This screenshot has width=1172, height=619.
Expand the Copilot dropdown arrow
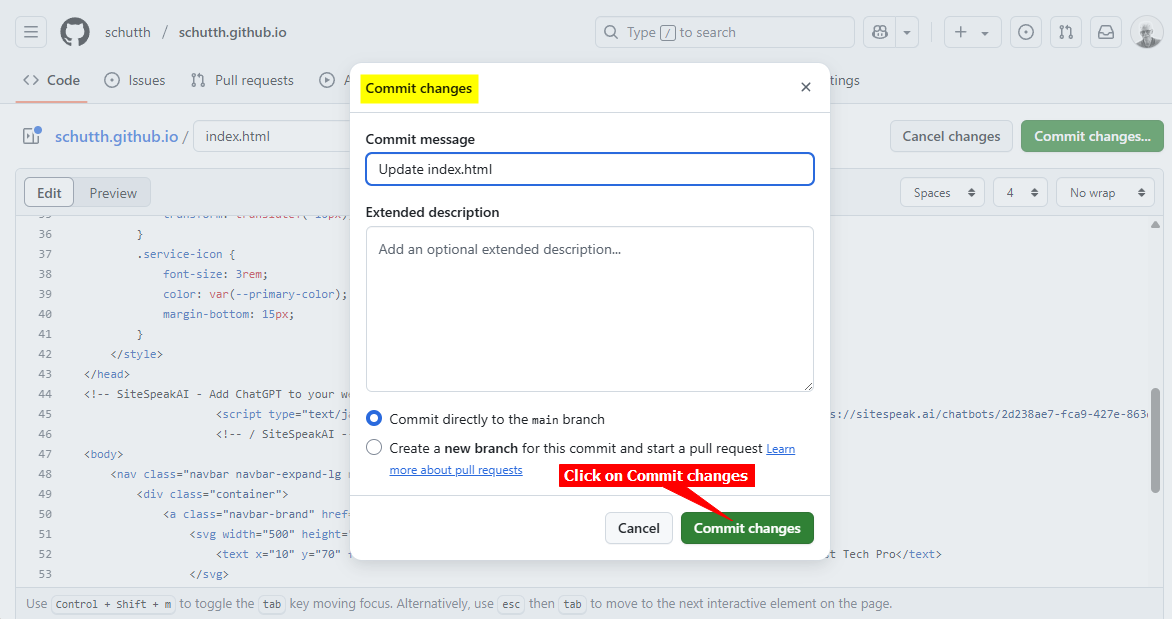click(x=907, y=32)
